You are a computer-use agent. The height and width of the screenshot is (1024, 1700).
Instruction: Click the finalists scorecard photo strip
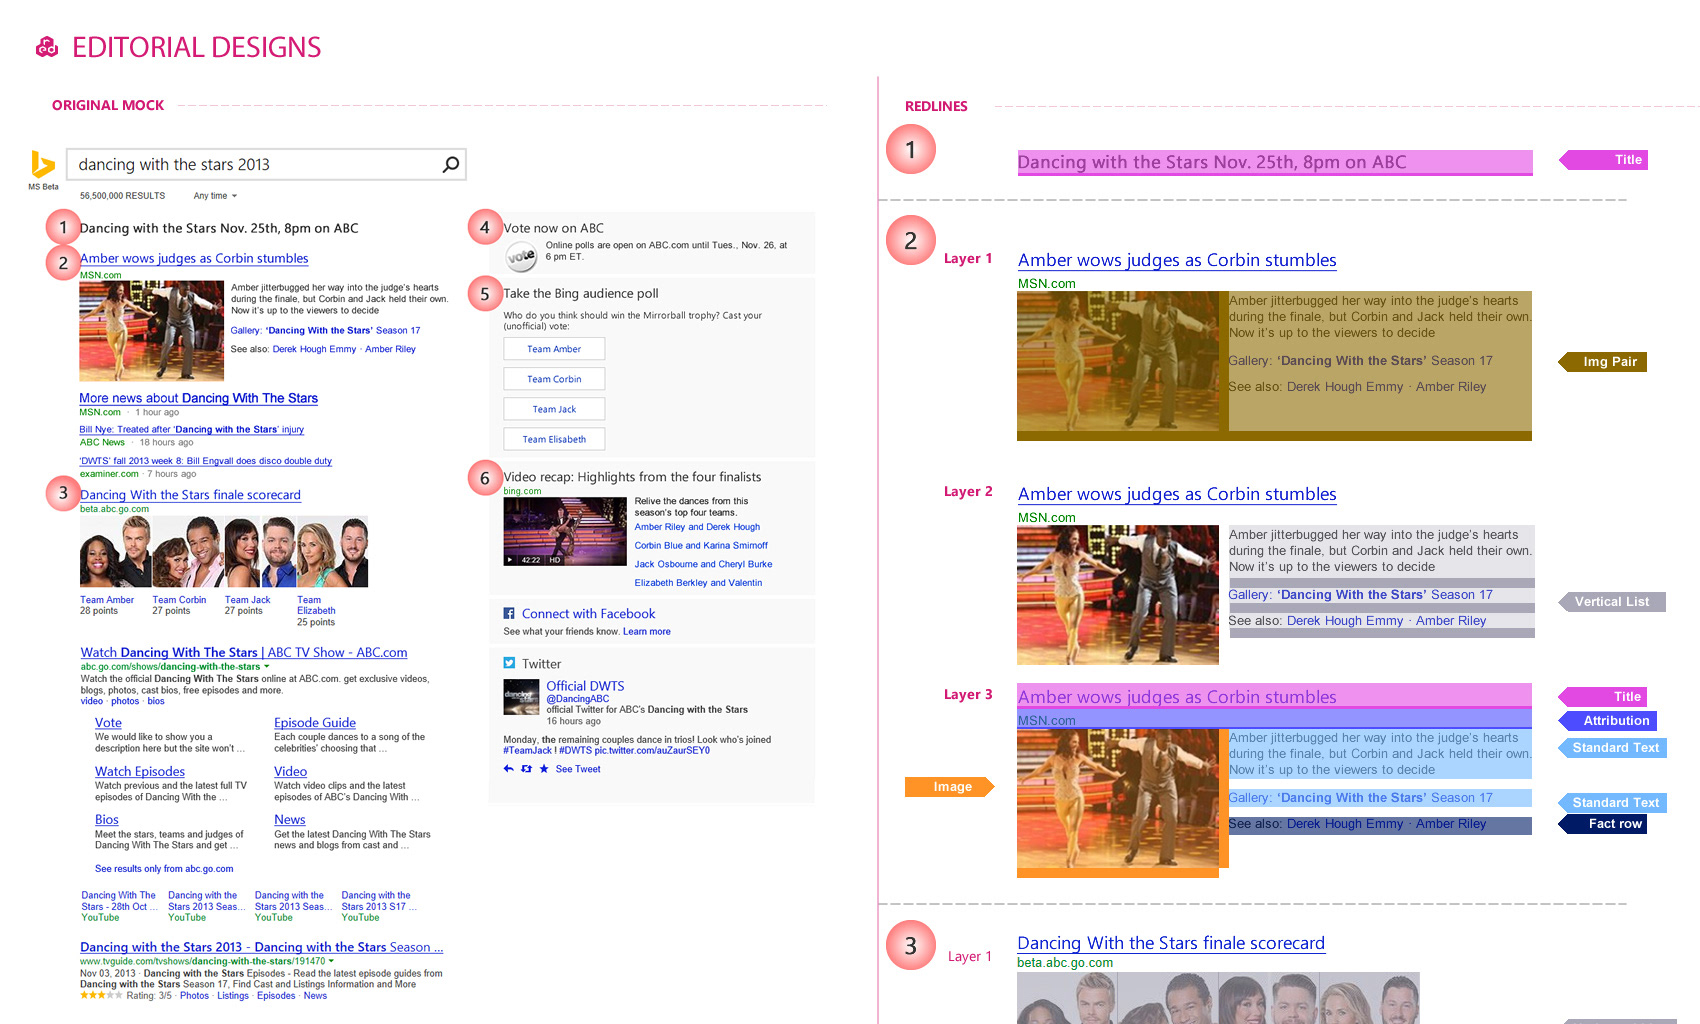point(224,551)
